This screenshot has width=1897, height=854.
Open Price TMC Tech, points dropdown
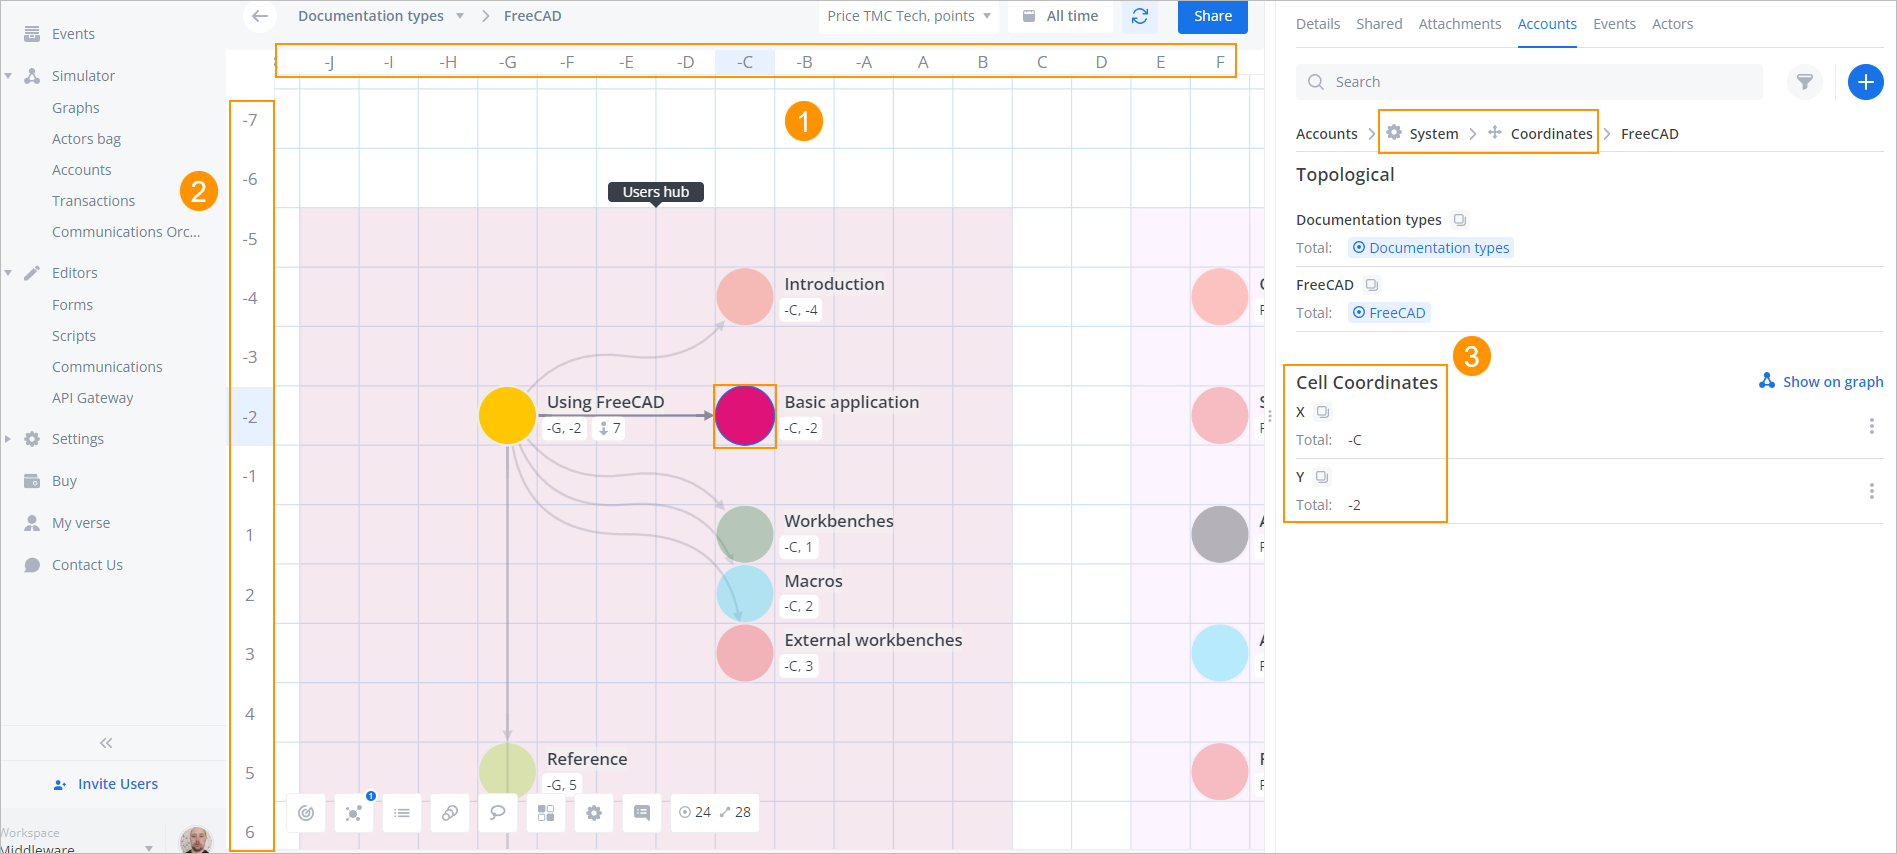(x=908, y=16)
